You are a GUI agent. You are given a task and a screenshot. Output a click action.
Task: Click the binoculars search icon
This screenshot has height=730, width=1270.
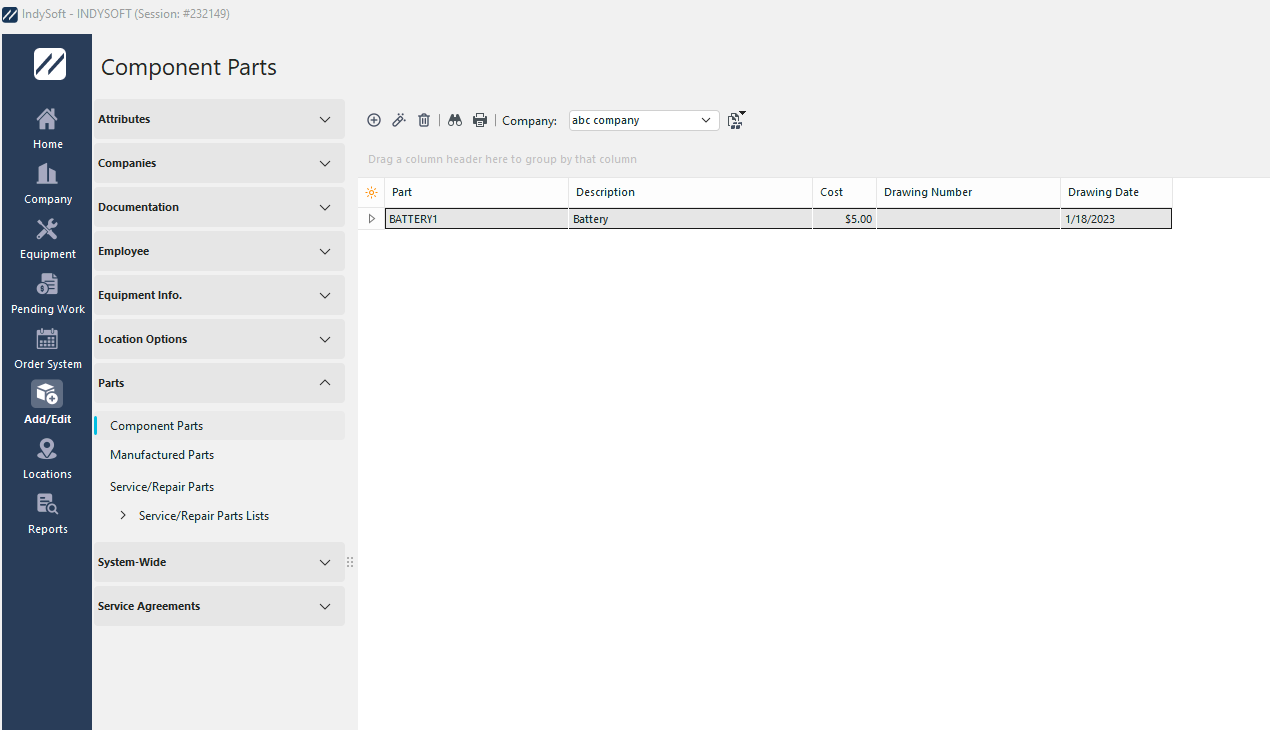click(454, 120)
